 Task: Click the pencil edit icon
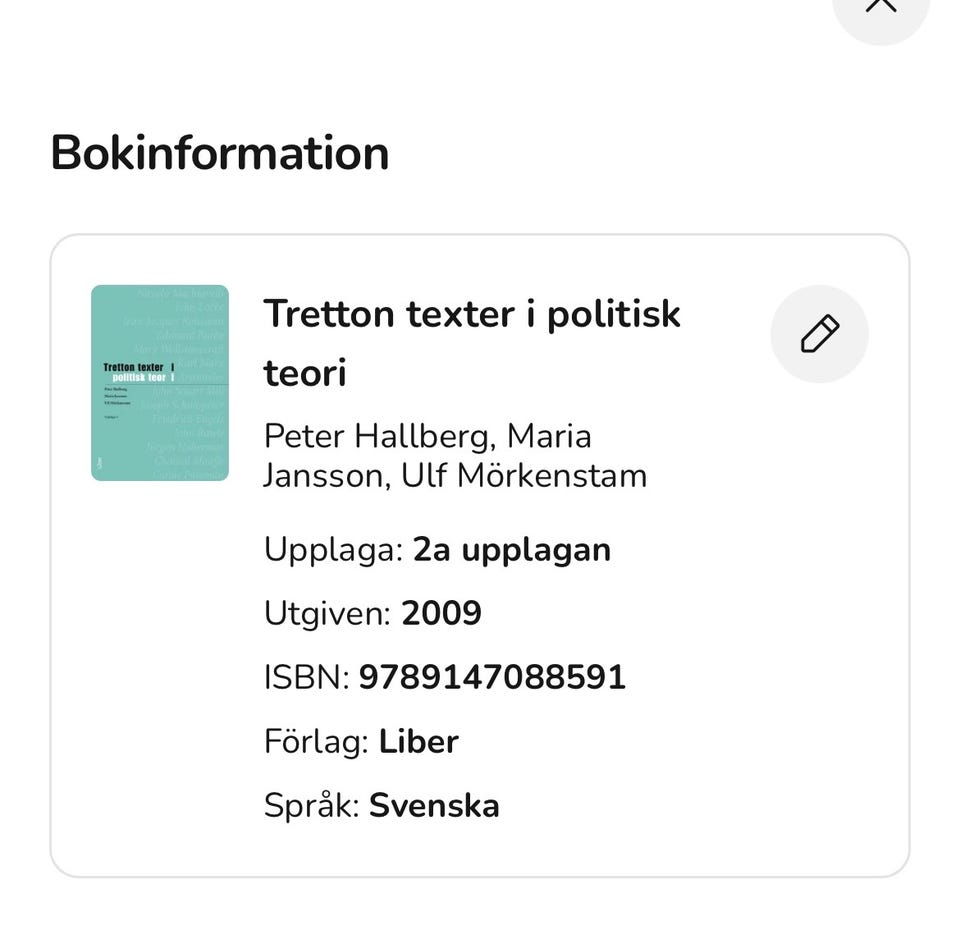pos(819,334)
